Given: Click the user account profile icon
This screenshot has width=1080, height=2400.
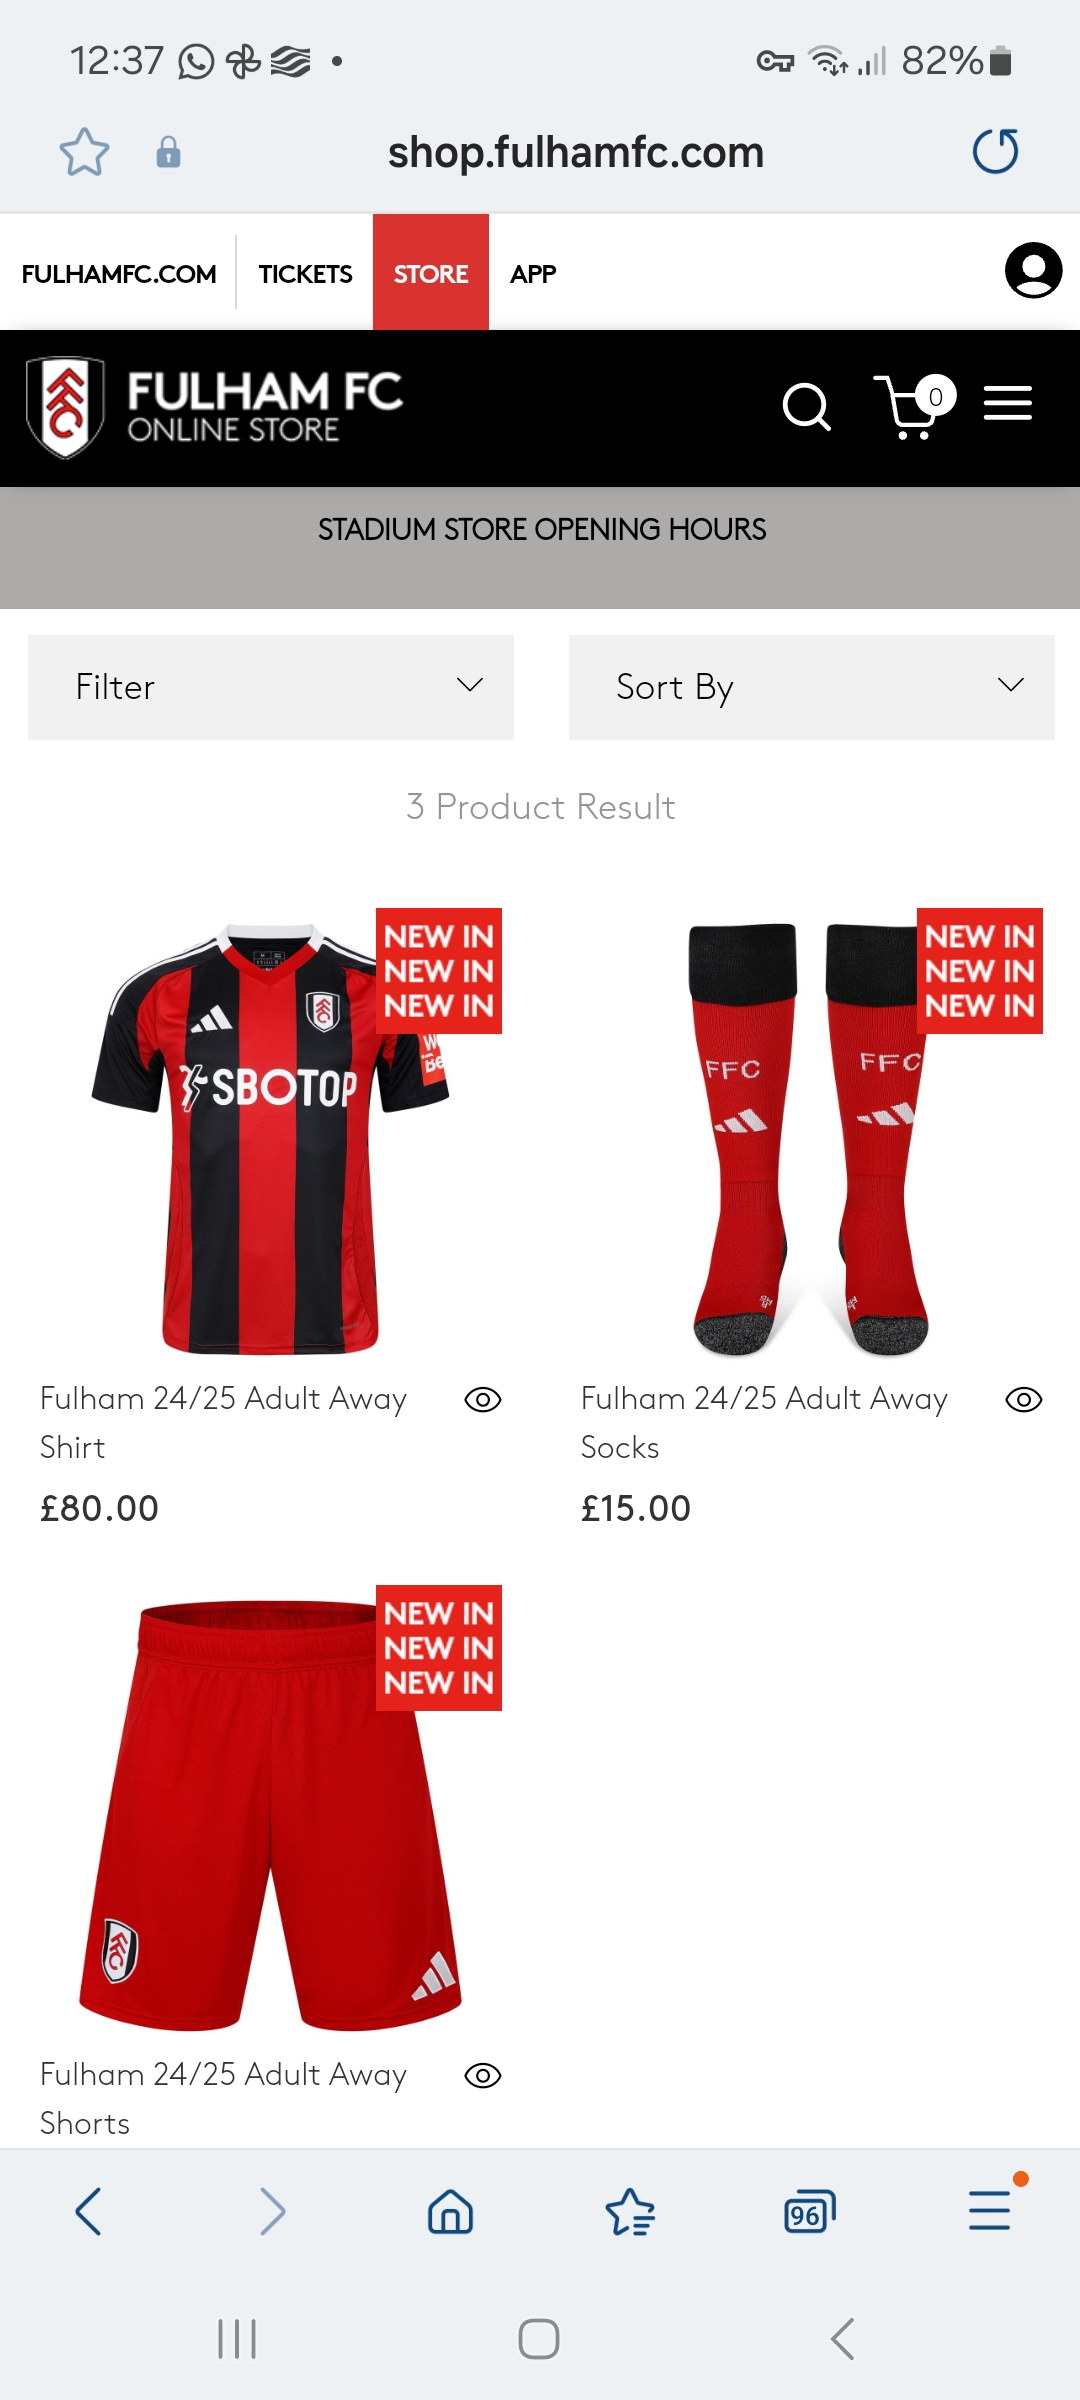Looking at the screenshot, I should point(1033,270).
